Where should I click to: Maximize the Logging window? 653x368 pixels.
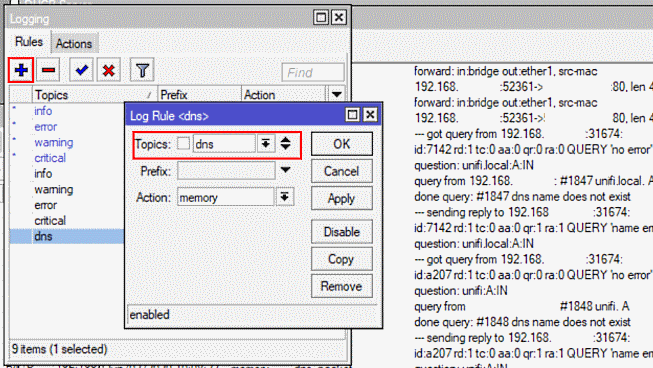321,17
